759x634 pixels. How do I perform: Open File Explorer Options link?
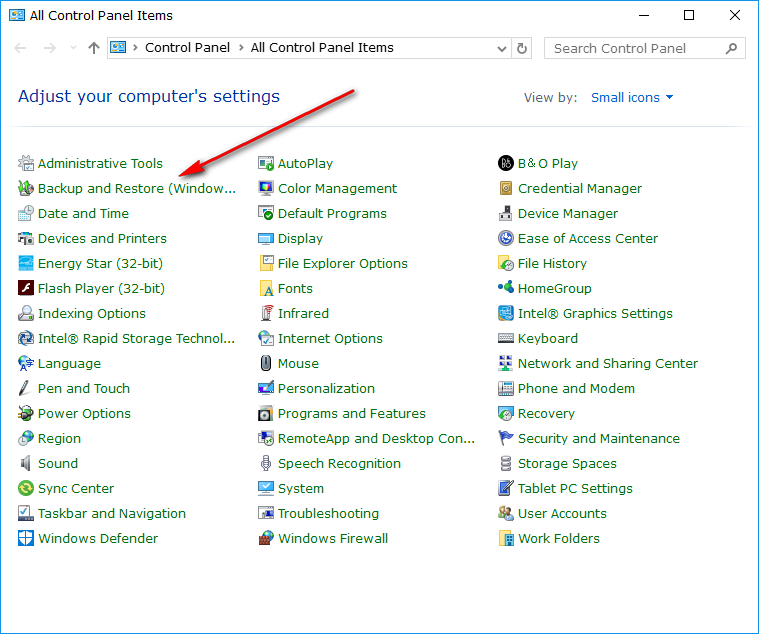coord(343,263)
